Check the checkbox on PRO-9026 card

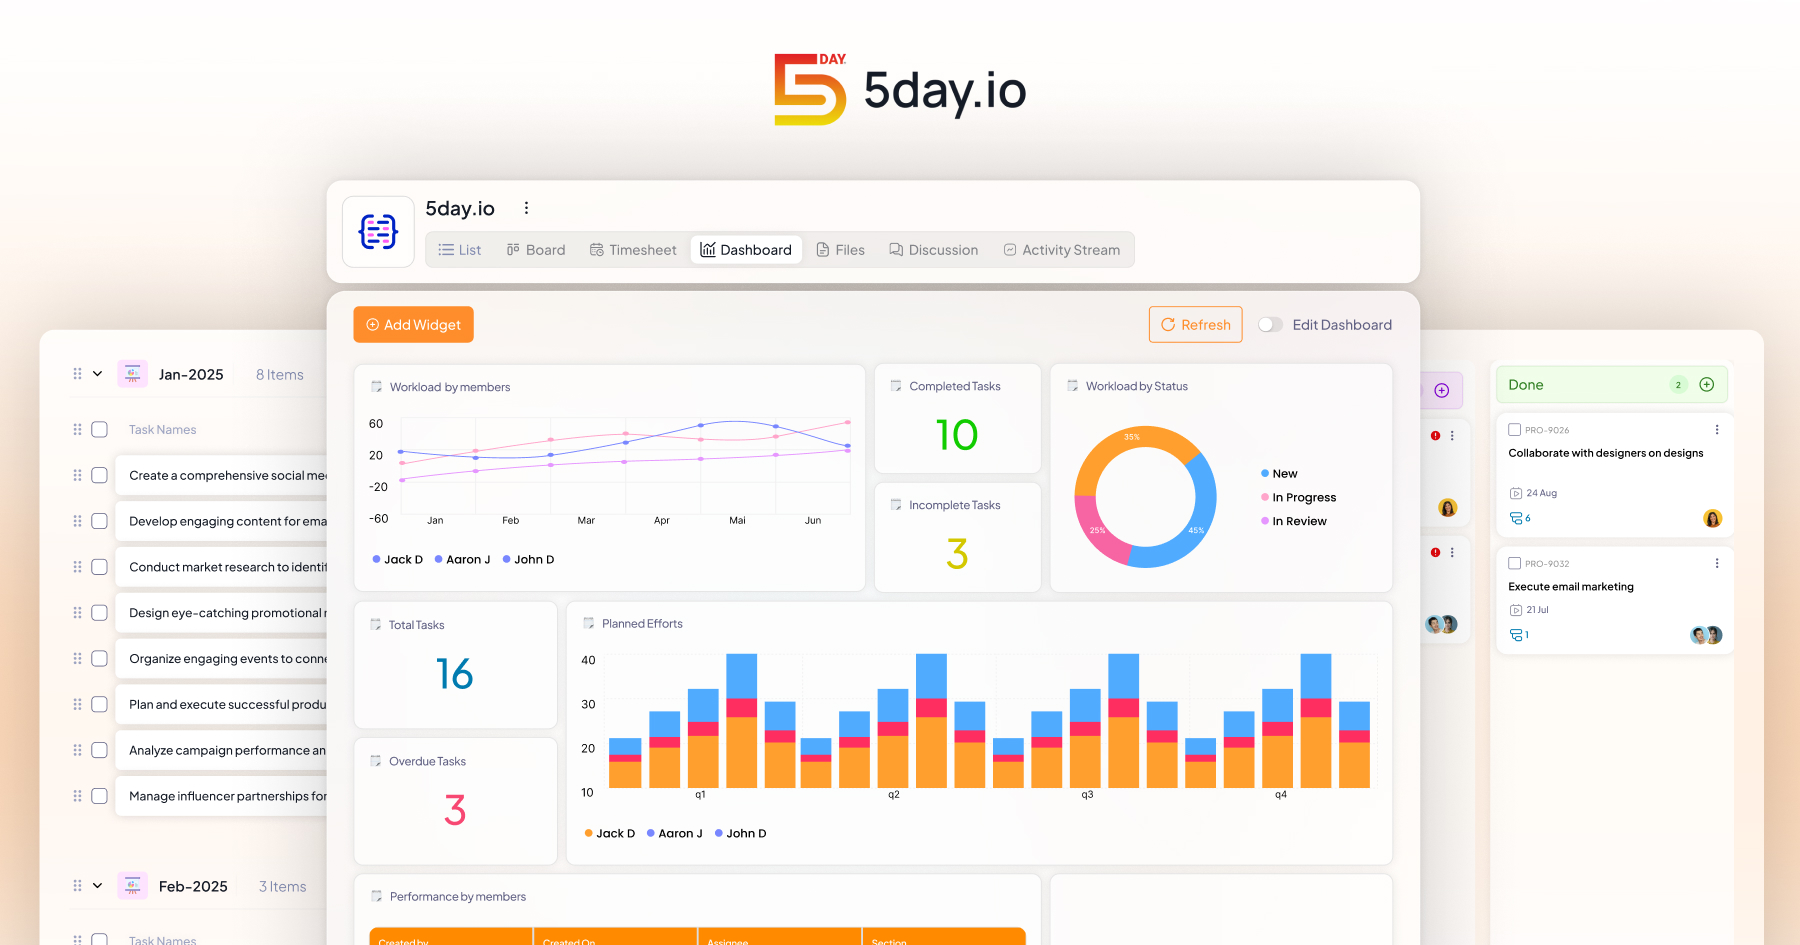click(1514, 429)
